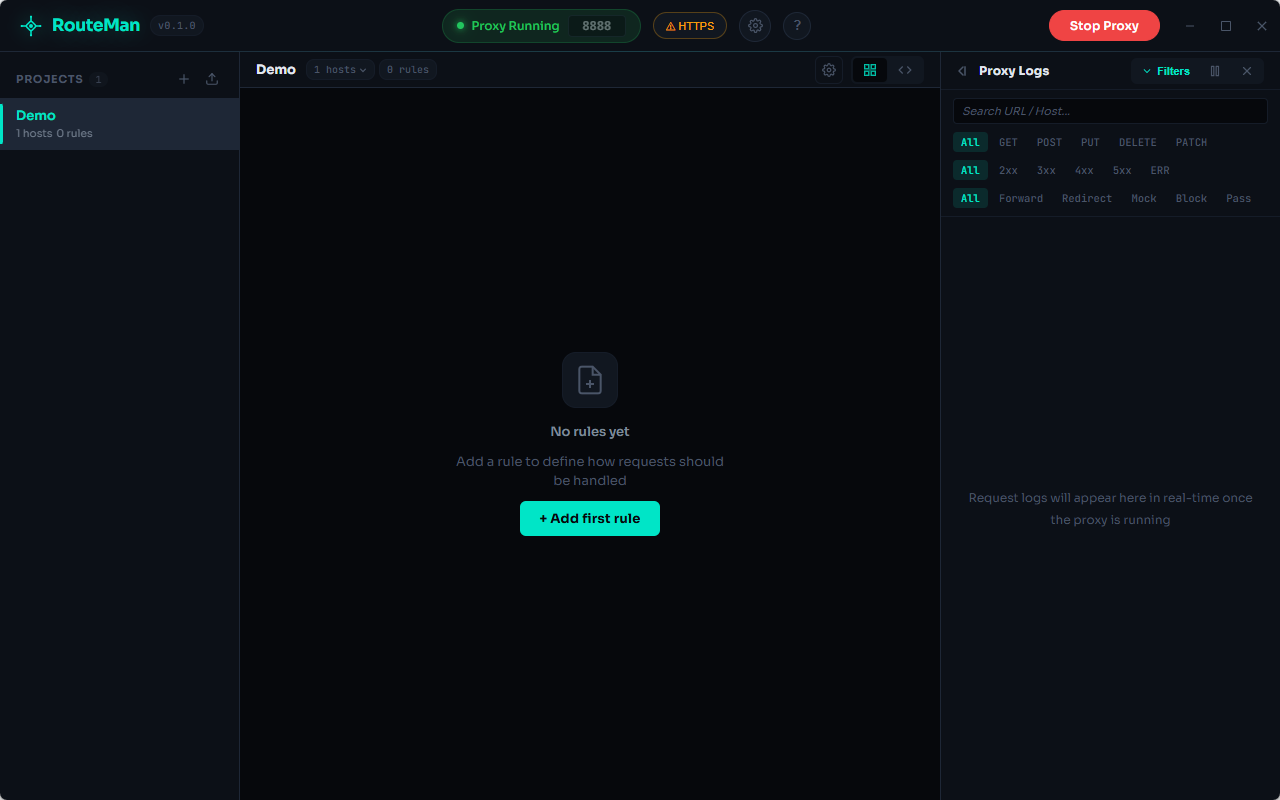The width and height of the screenshot is (1280, 800).
Task: Filter logs by GET method
Action: [1008, 142]
